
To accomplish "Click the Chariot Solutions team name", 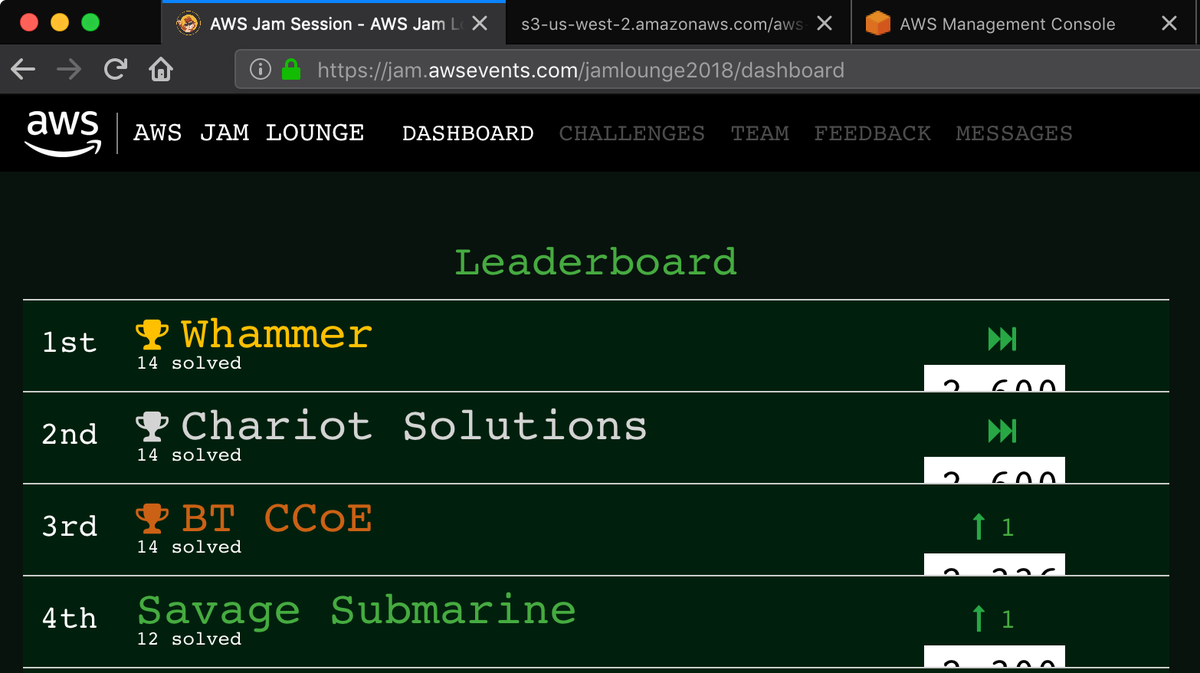I will click(x=414, y=426).
